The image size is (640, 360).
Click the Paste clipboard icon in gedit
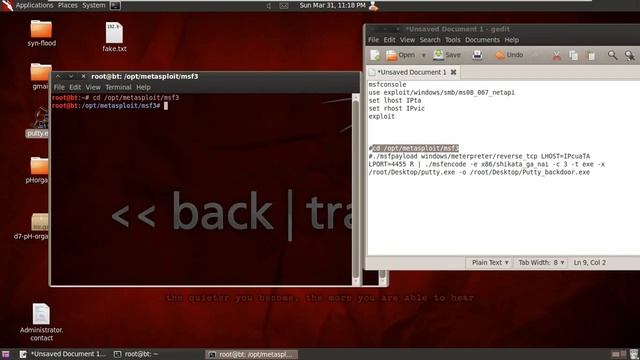(x=591, y=56)
